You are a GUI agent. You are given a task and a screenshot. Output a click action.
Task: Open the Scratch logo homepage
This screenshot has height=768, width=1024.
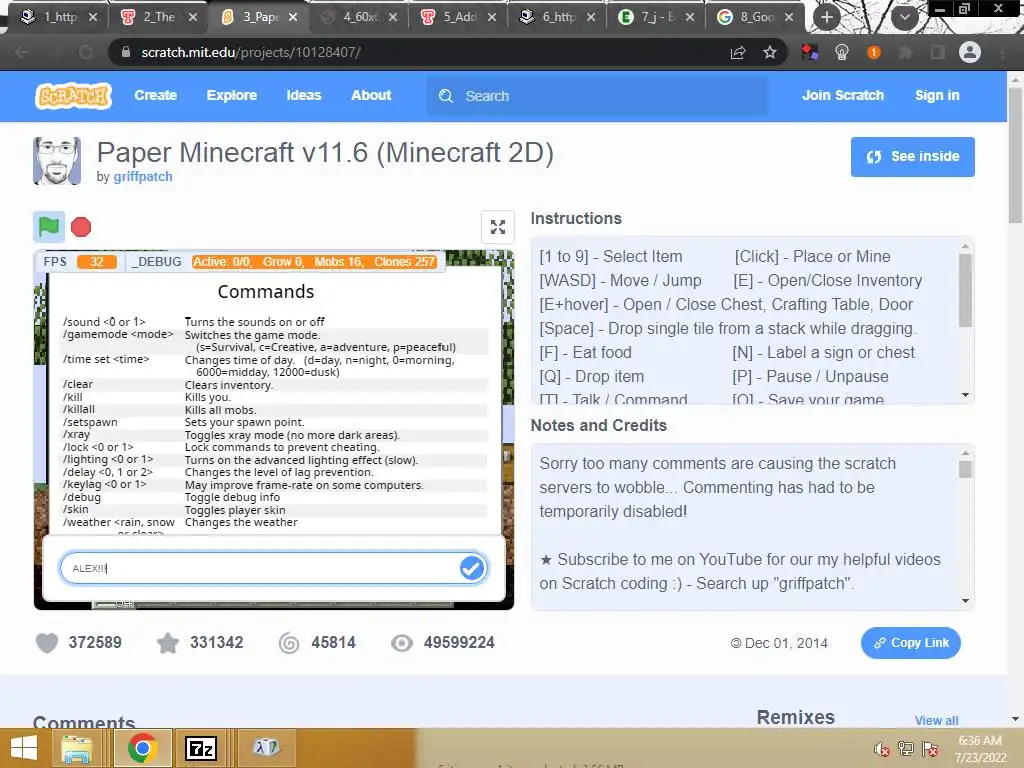[73, 96]
